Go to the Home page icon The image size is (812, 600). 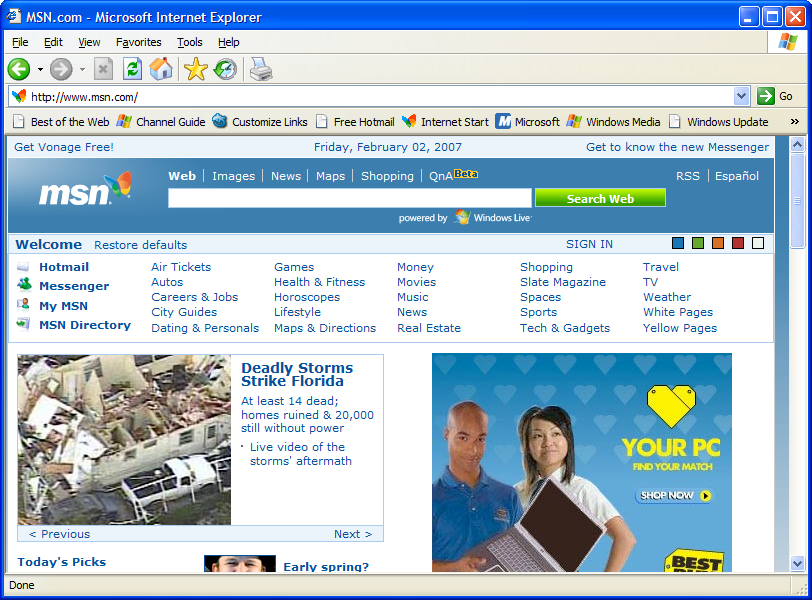(161, 69)
